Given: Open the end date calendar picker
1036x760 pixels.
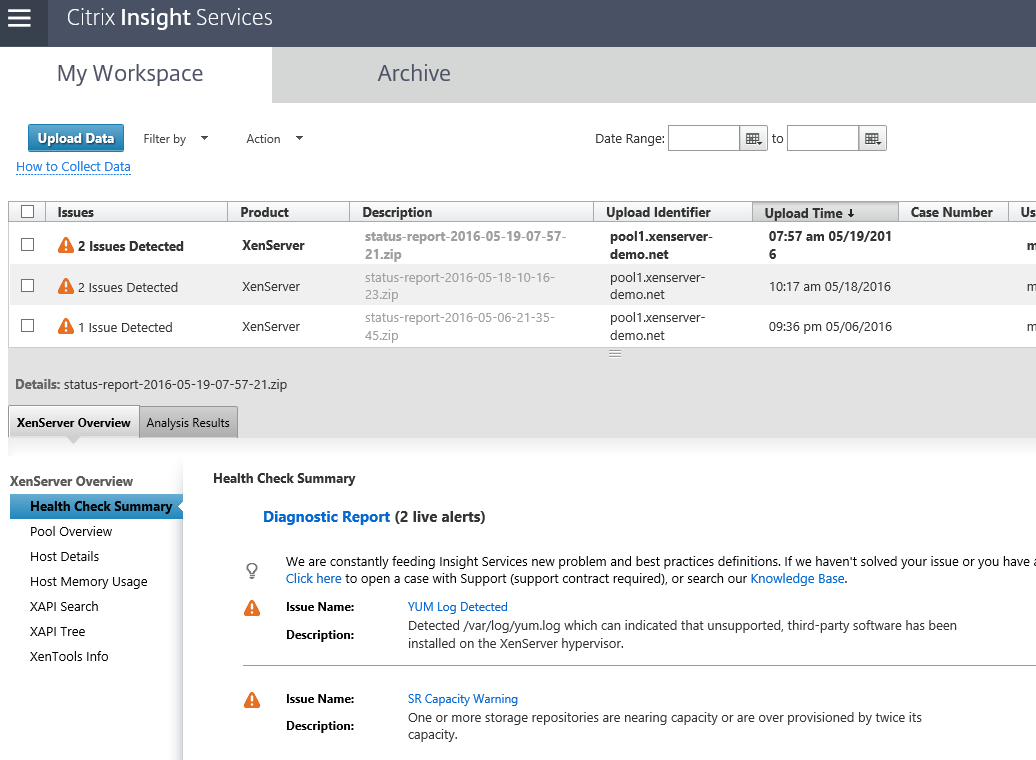Looking at the screenshot, I should pyautogui.click(x=872, y=139).
